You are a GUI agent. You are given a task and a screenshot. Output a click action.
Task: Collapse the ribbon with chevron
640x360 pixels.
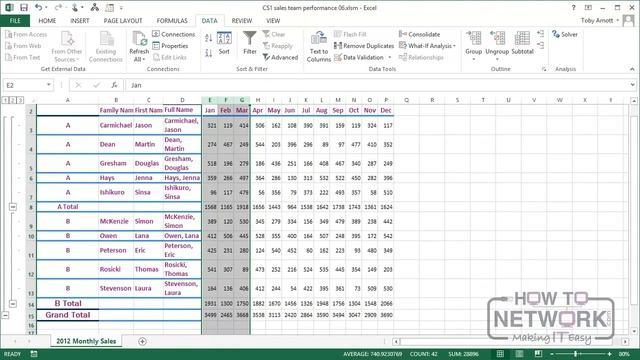pos(632,69)
